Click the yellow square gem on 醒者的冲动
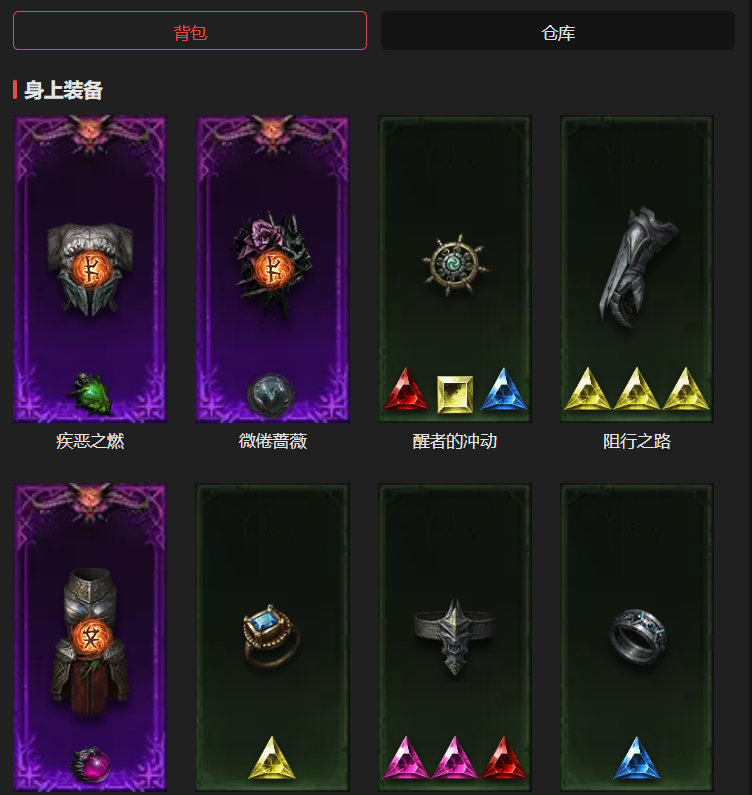 pos(455,394)
